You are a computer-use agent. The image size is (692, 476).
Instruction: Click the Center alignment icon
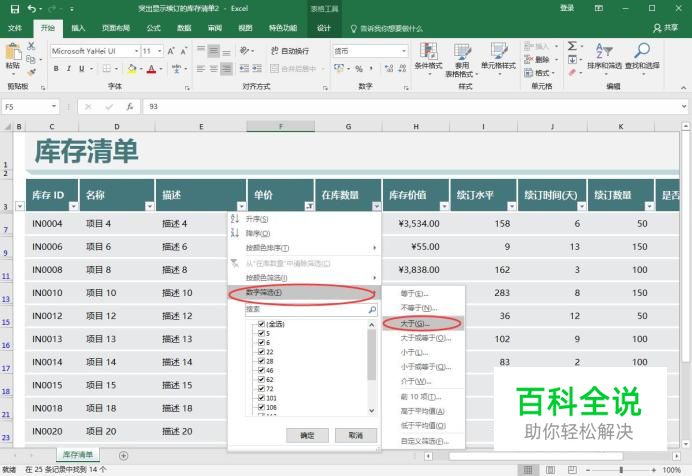214,68
